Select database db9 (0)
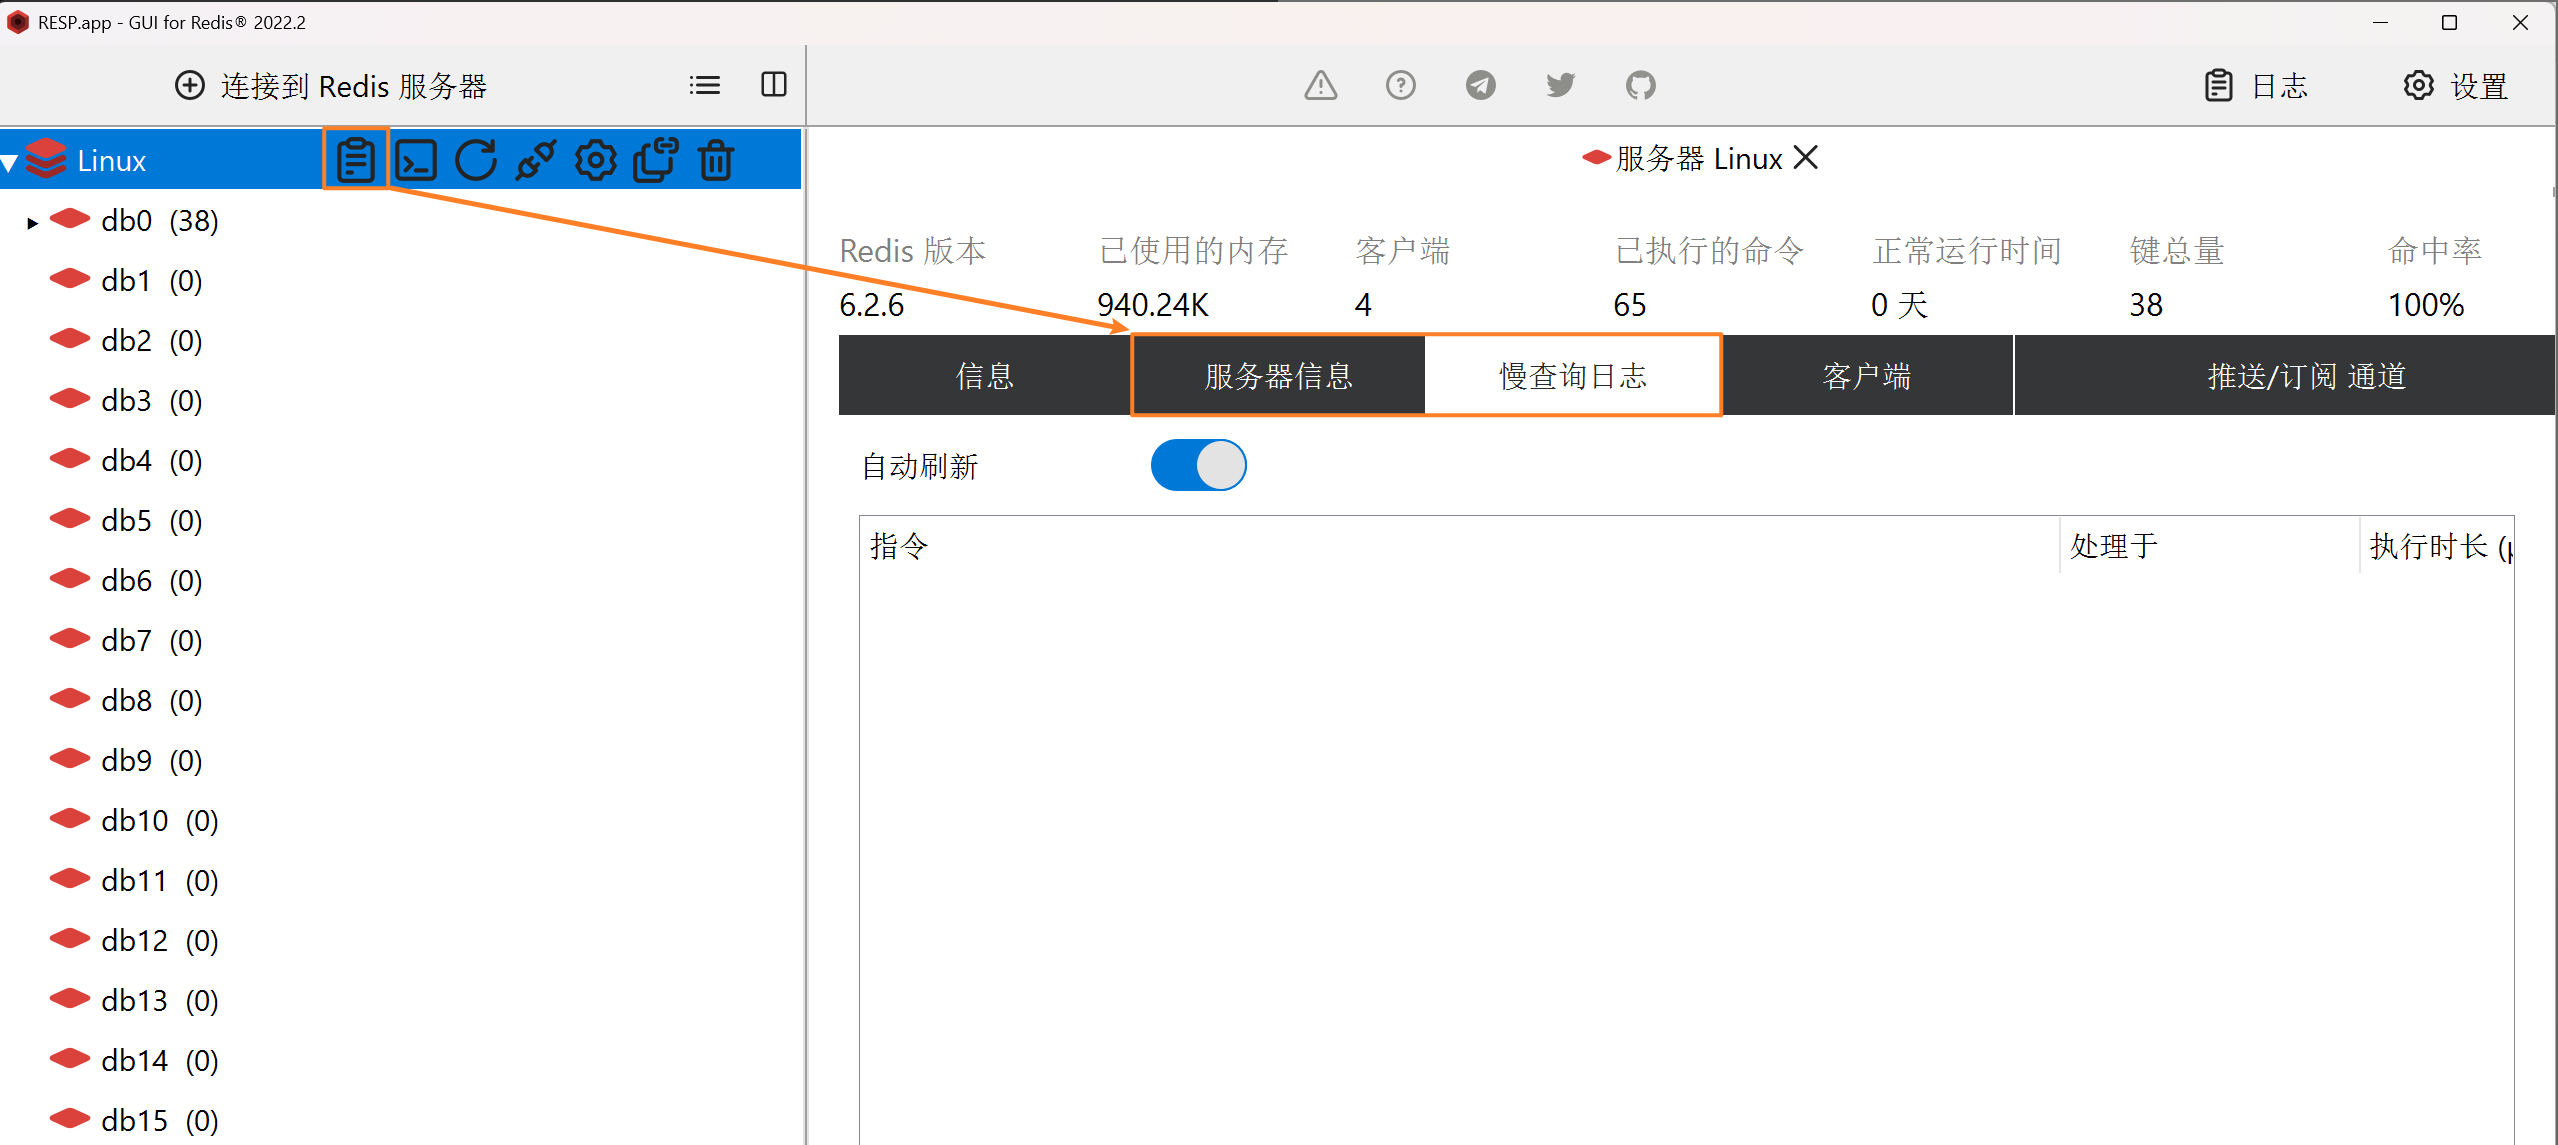 click(x=152, y=761)
